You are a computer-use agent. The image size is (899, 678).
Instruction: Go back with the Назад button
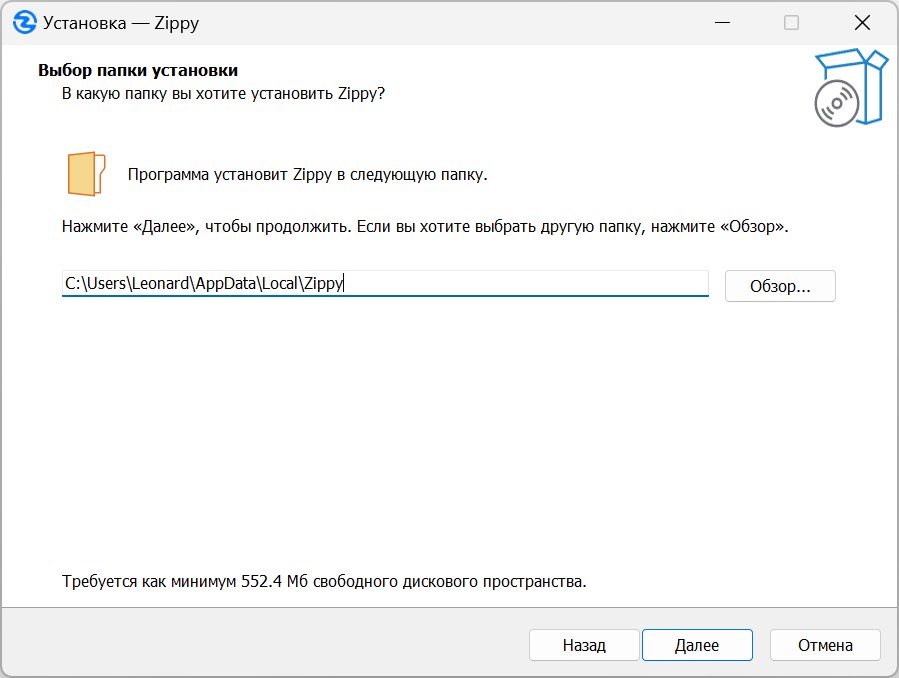click(x=583, y=645)
